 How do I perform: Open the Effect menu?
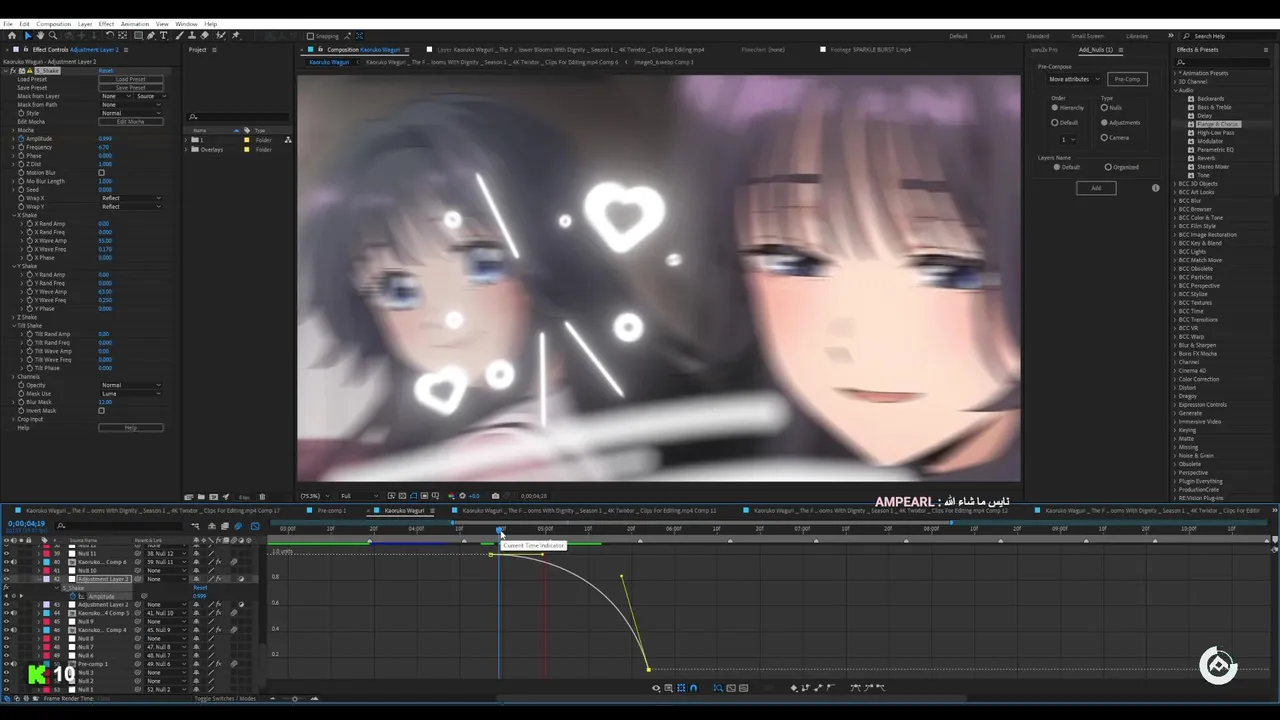click(106, 24)
